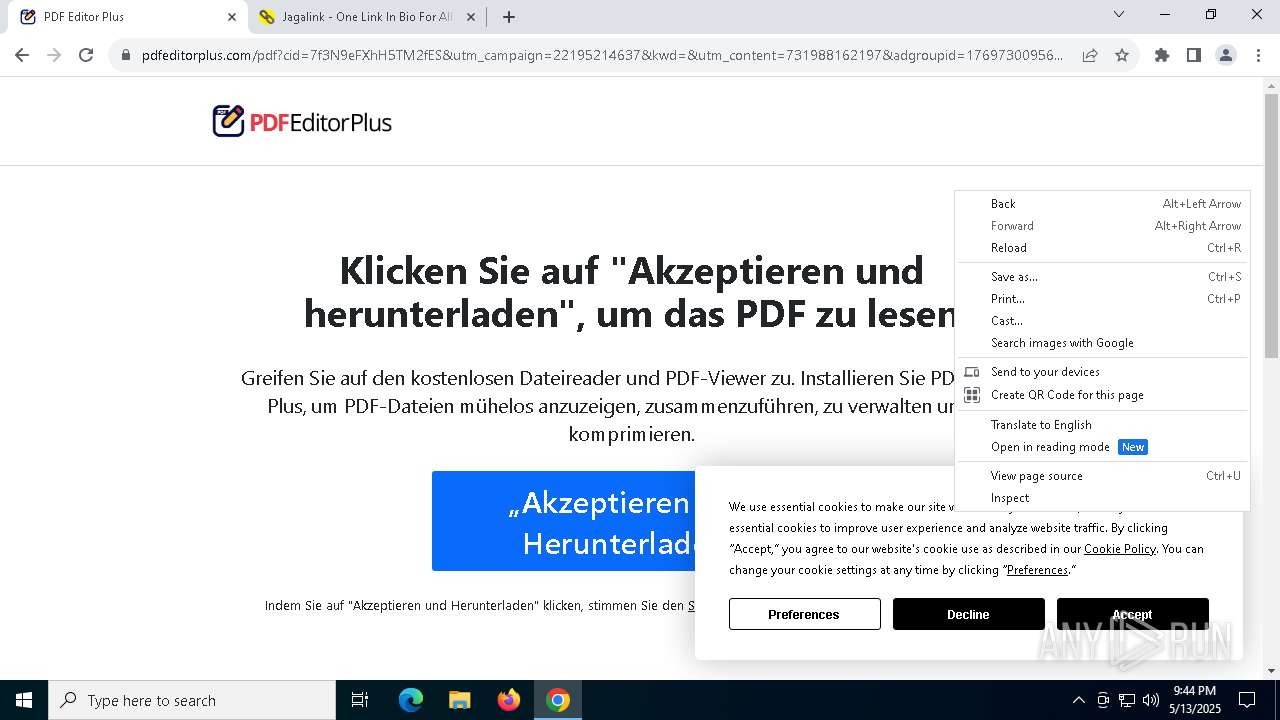Select Translate to English
Screen dimensions: 1280x720
coord(1102,425)
